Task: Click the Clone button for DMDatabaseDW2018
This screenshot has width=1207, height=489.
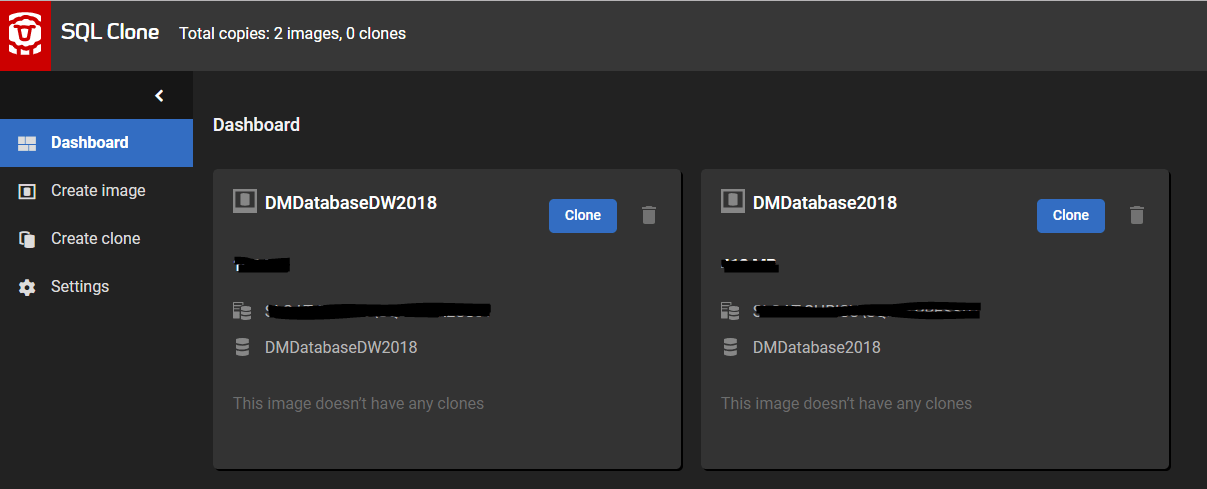Action: (582, 215)
